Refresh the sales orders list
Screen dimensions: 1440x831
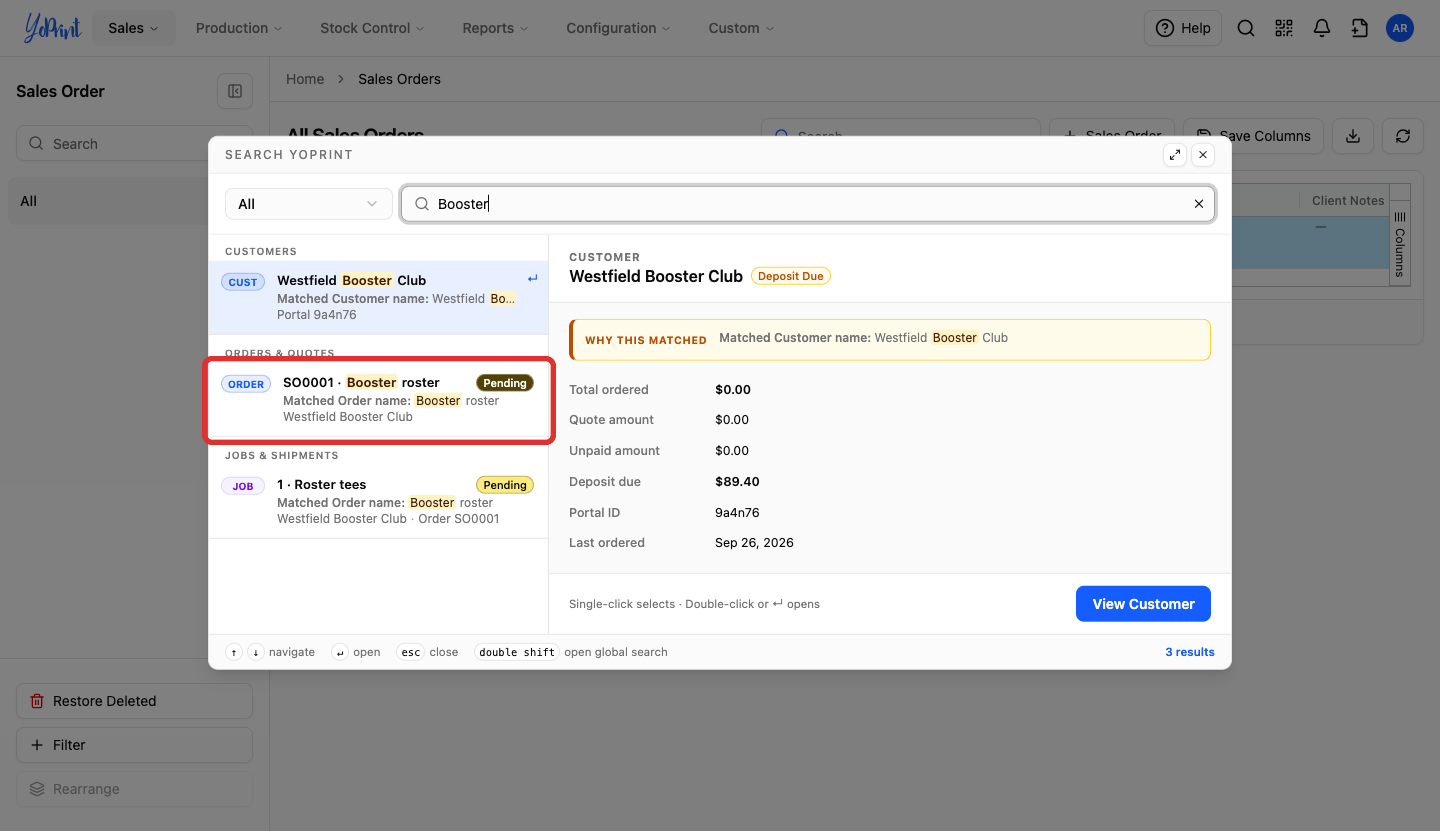click(x=1403, y=136)
